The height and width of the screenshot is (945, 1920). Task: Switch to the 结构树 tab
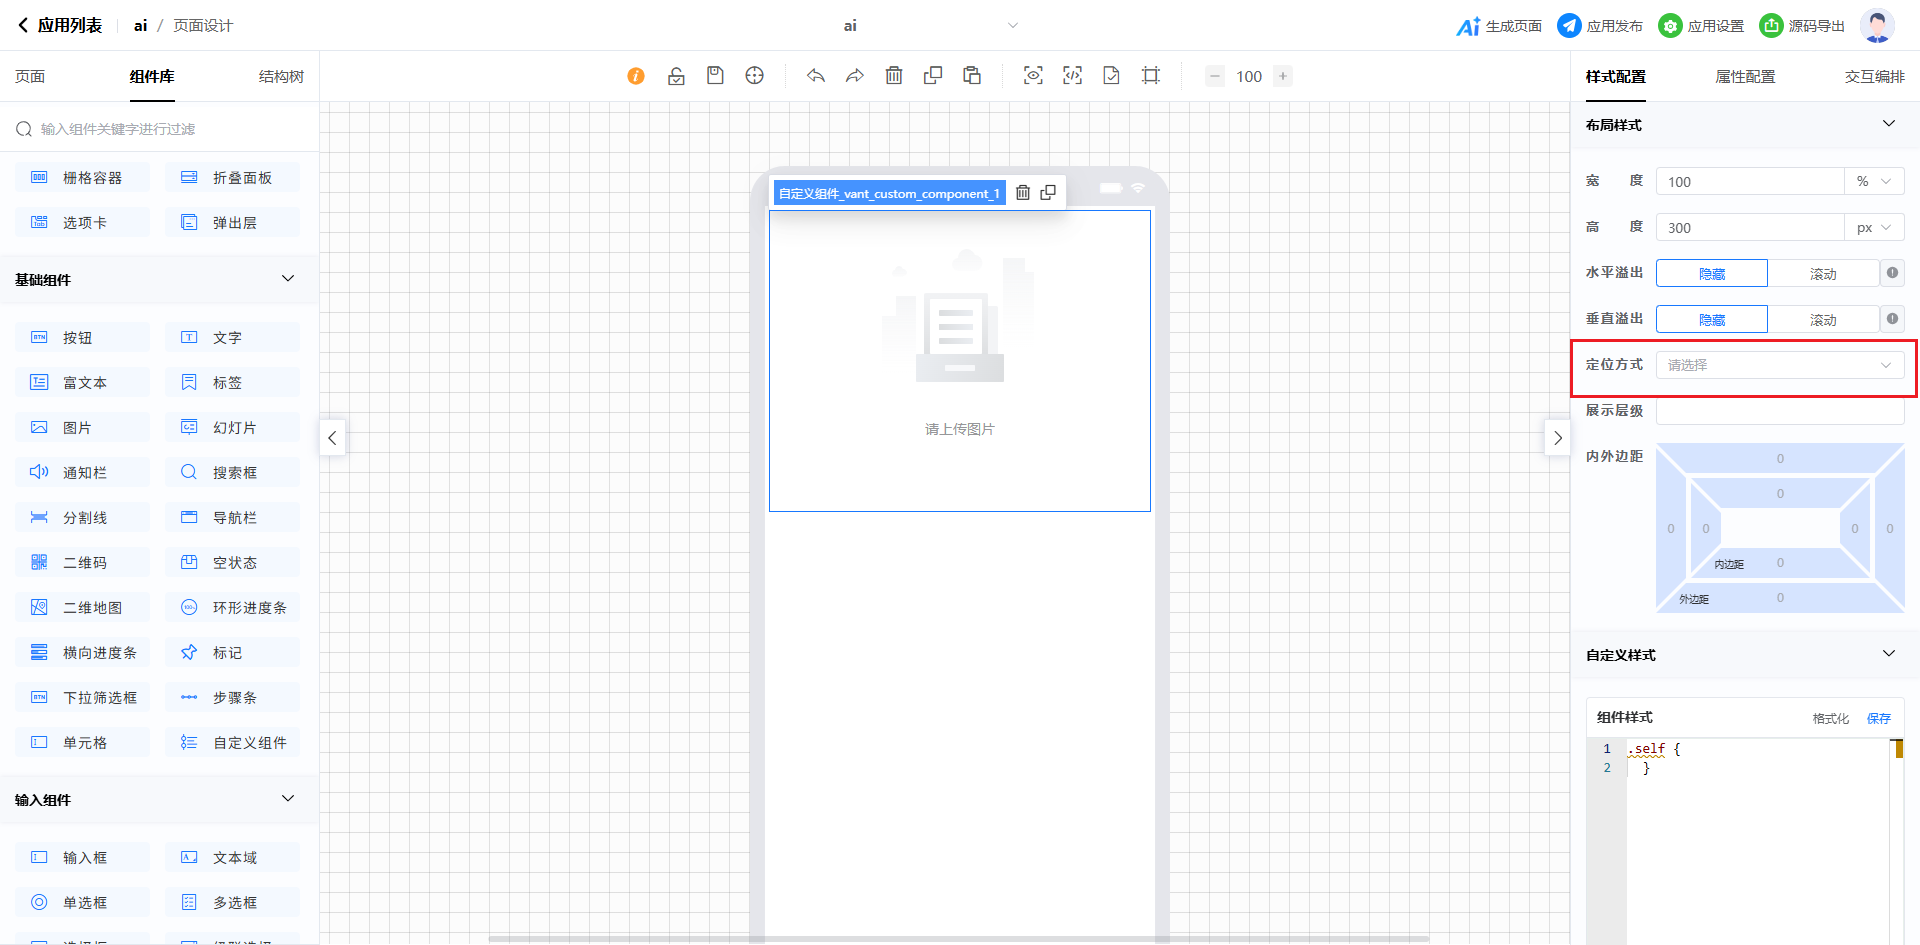pos(281,77)
